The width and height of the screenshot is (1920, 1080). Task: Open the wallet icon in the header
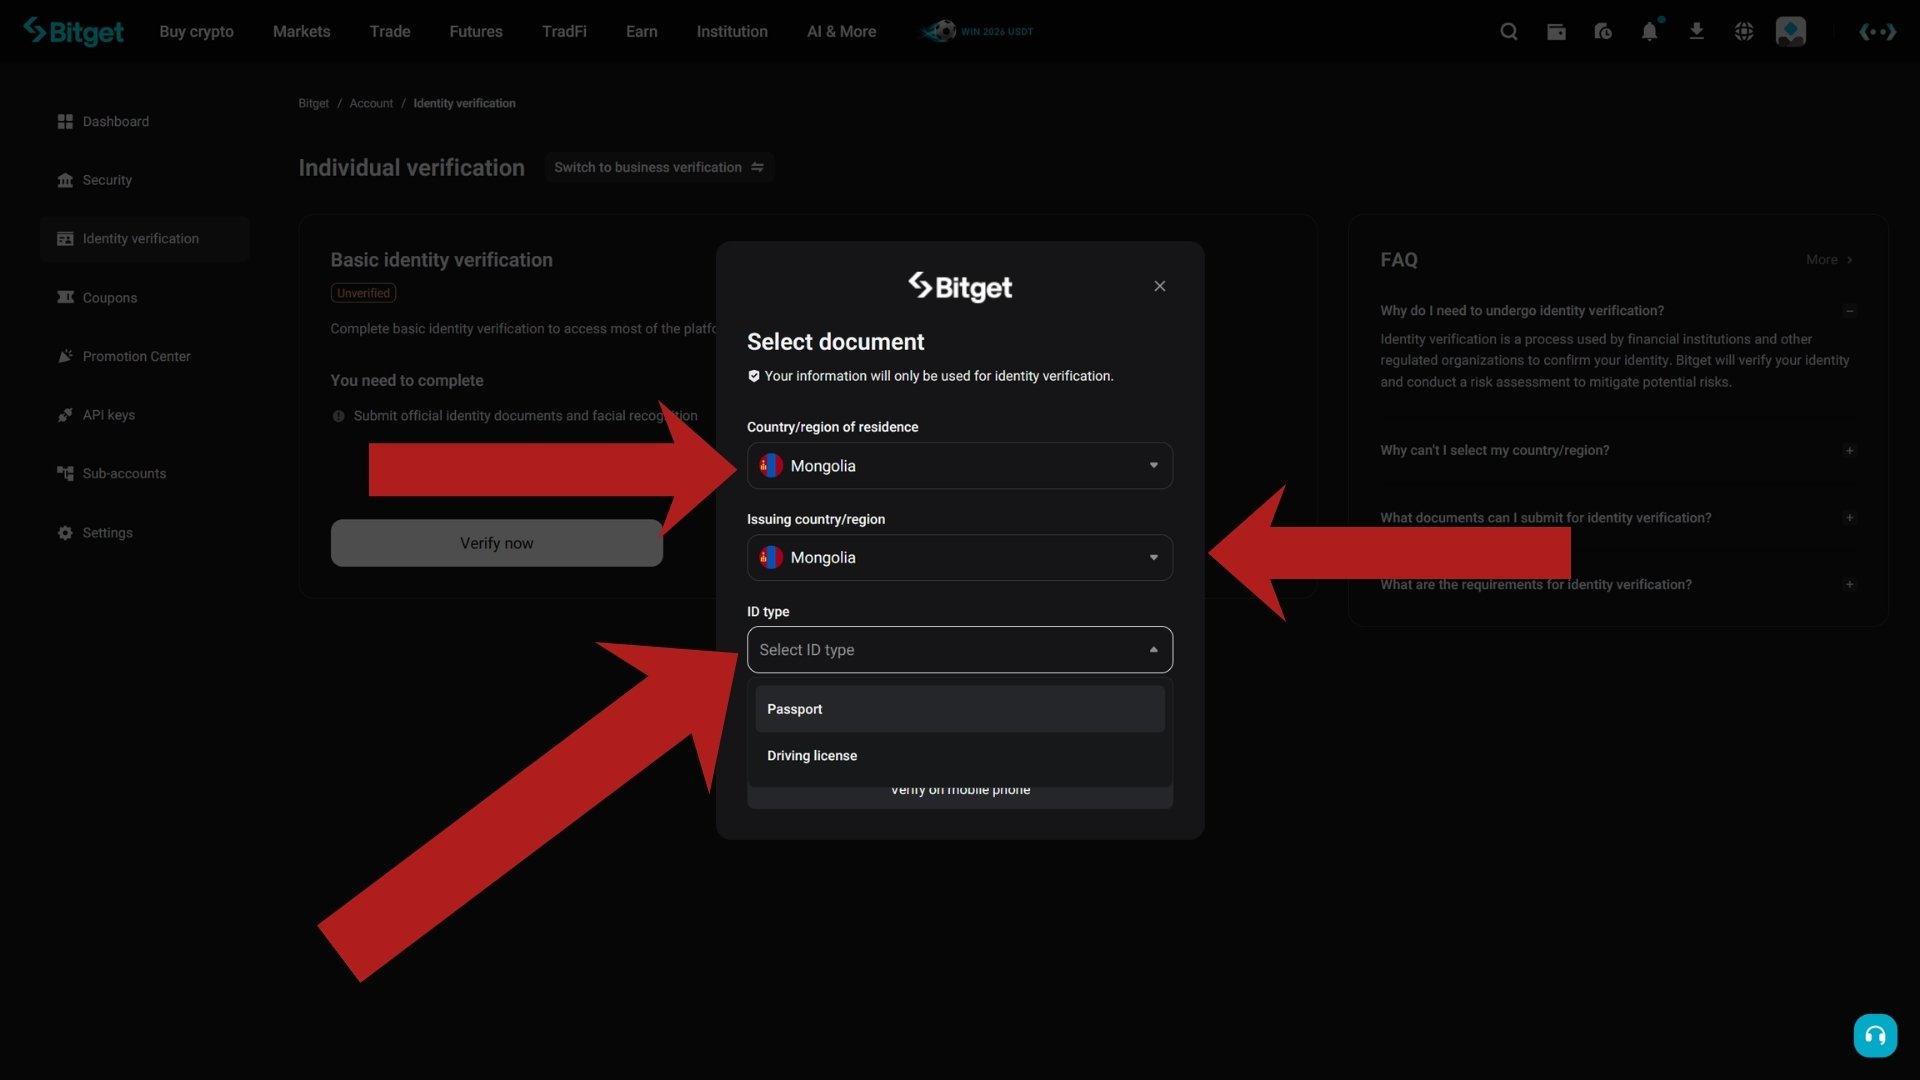click(1556, 32)
